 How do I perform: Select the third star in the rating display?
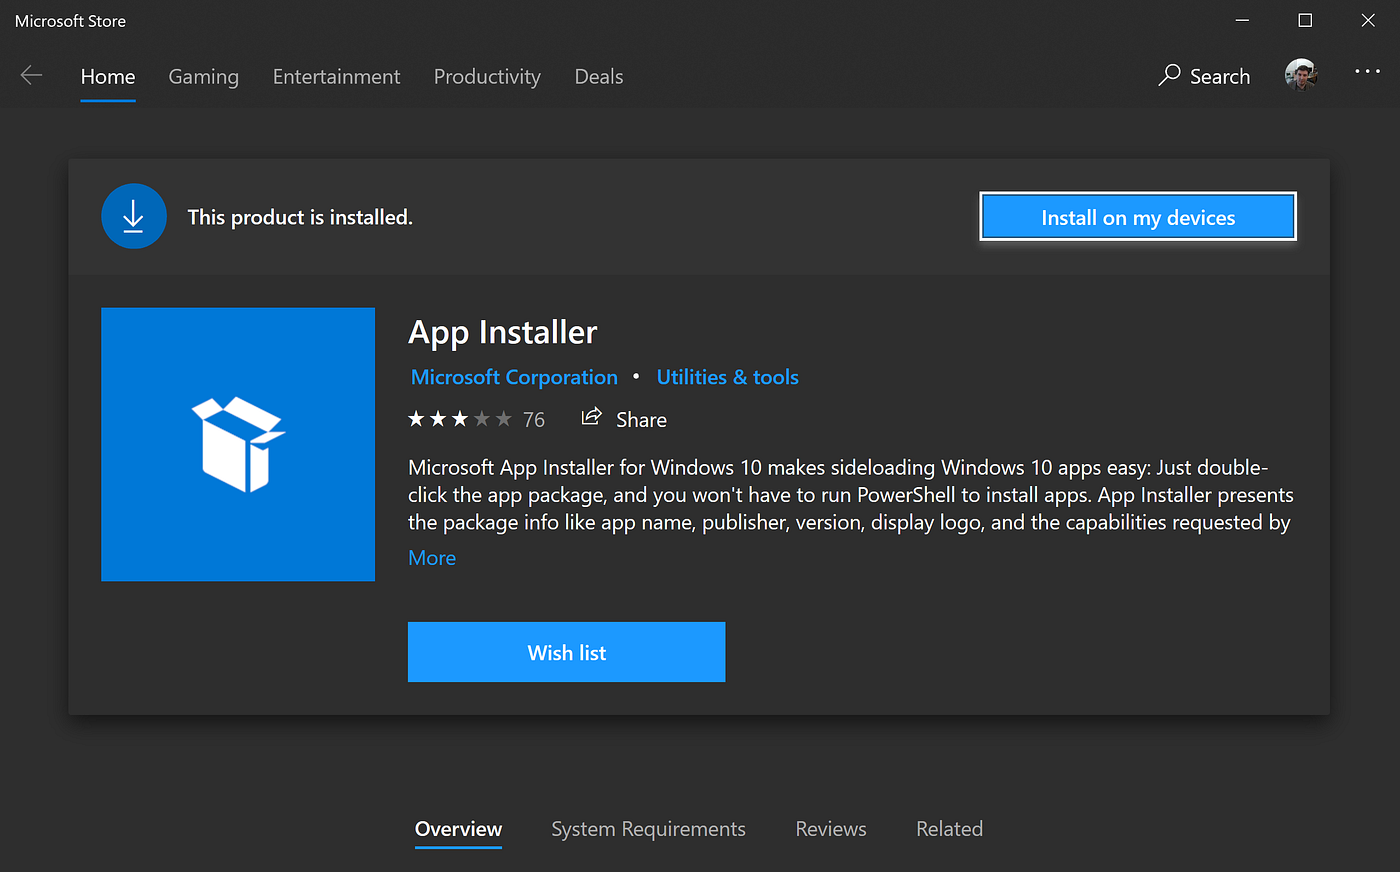pos(460,418)
